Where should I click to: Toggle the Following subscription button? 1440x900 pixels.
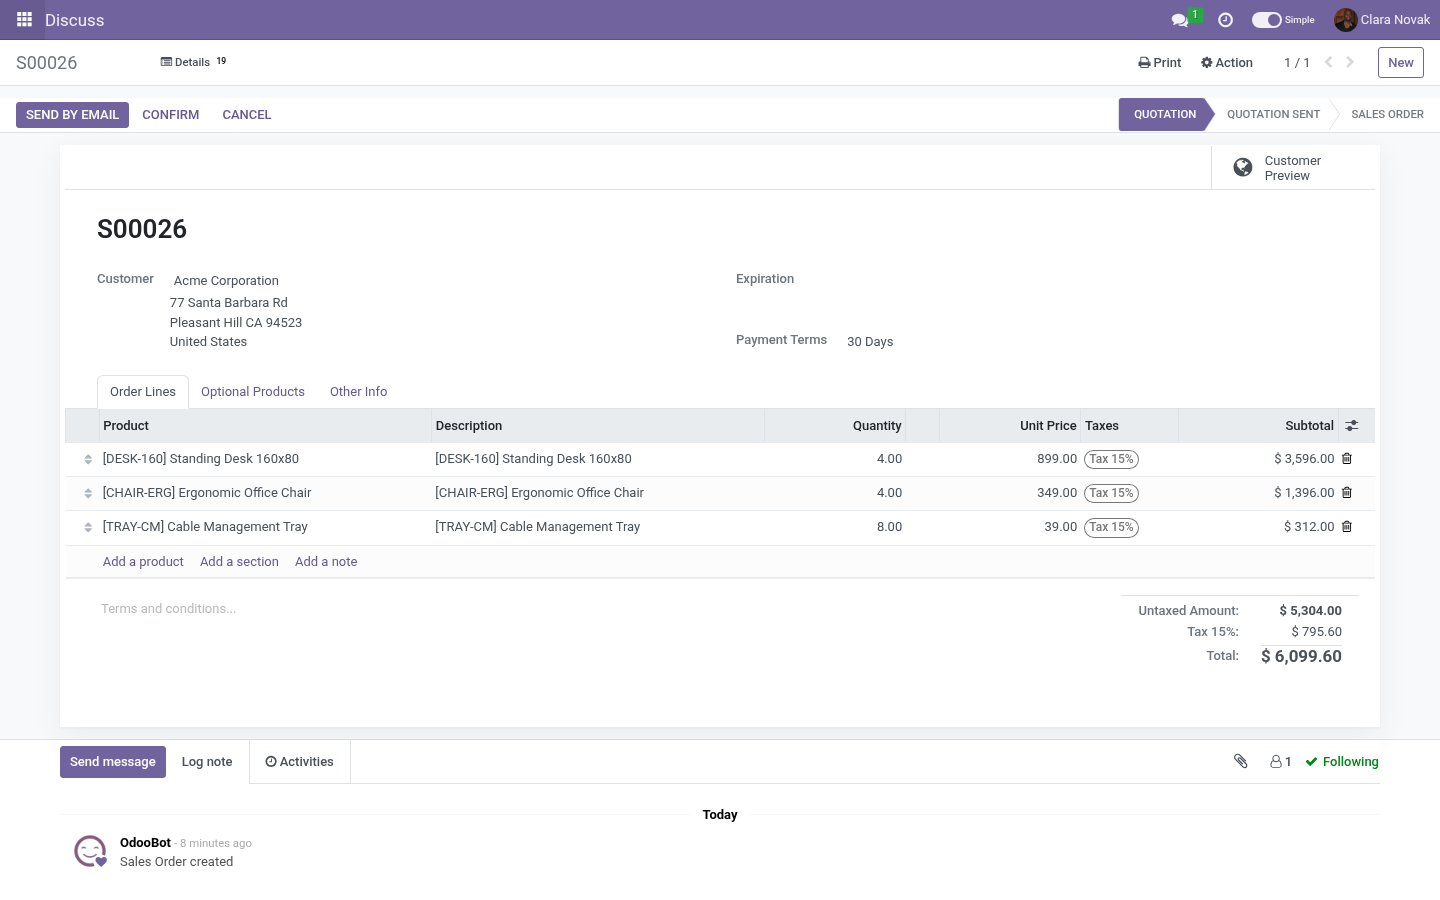[x=1342, y=762]
